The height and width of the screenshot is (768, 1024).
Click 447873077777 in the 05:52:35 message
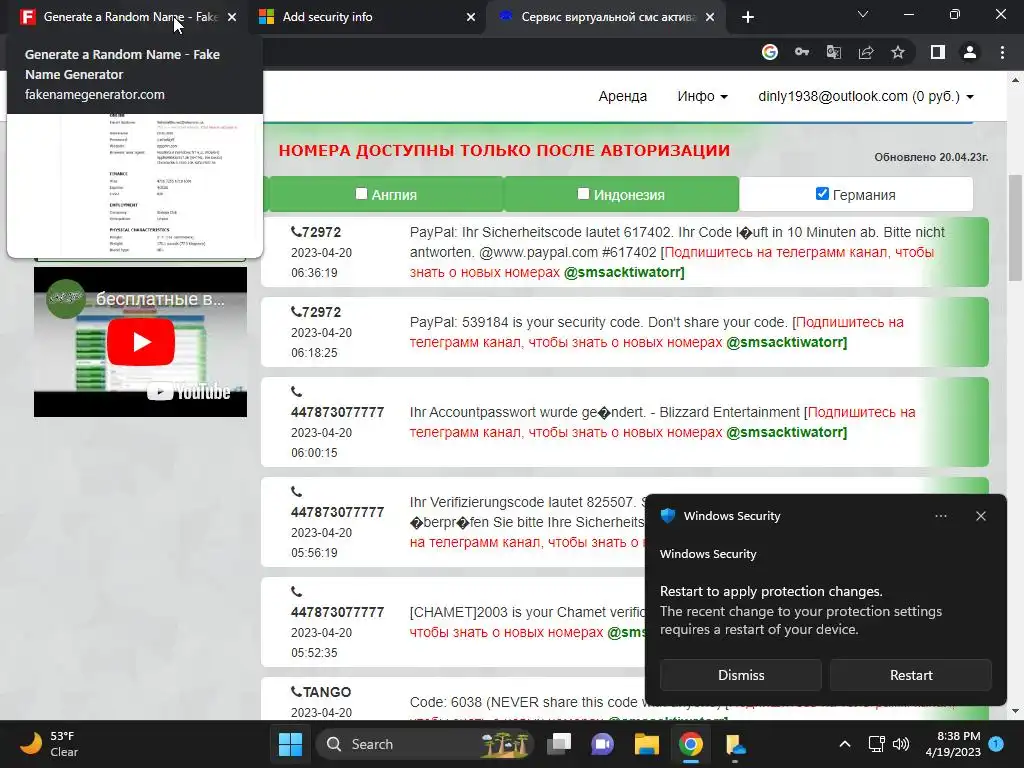(337, 612)
